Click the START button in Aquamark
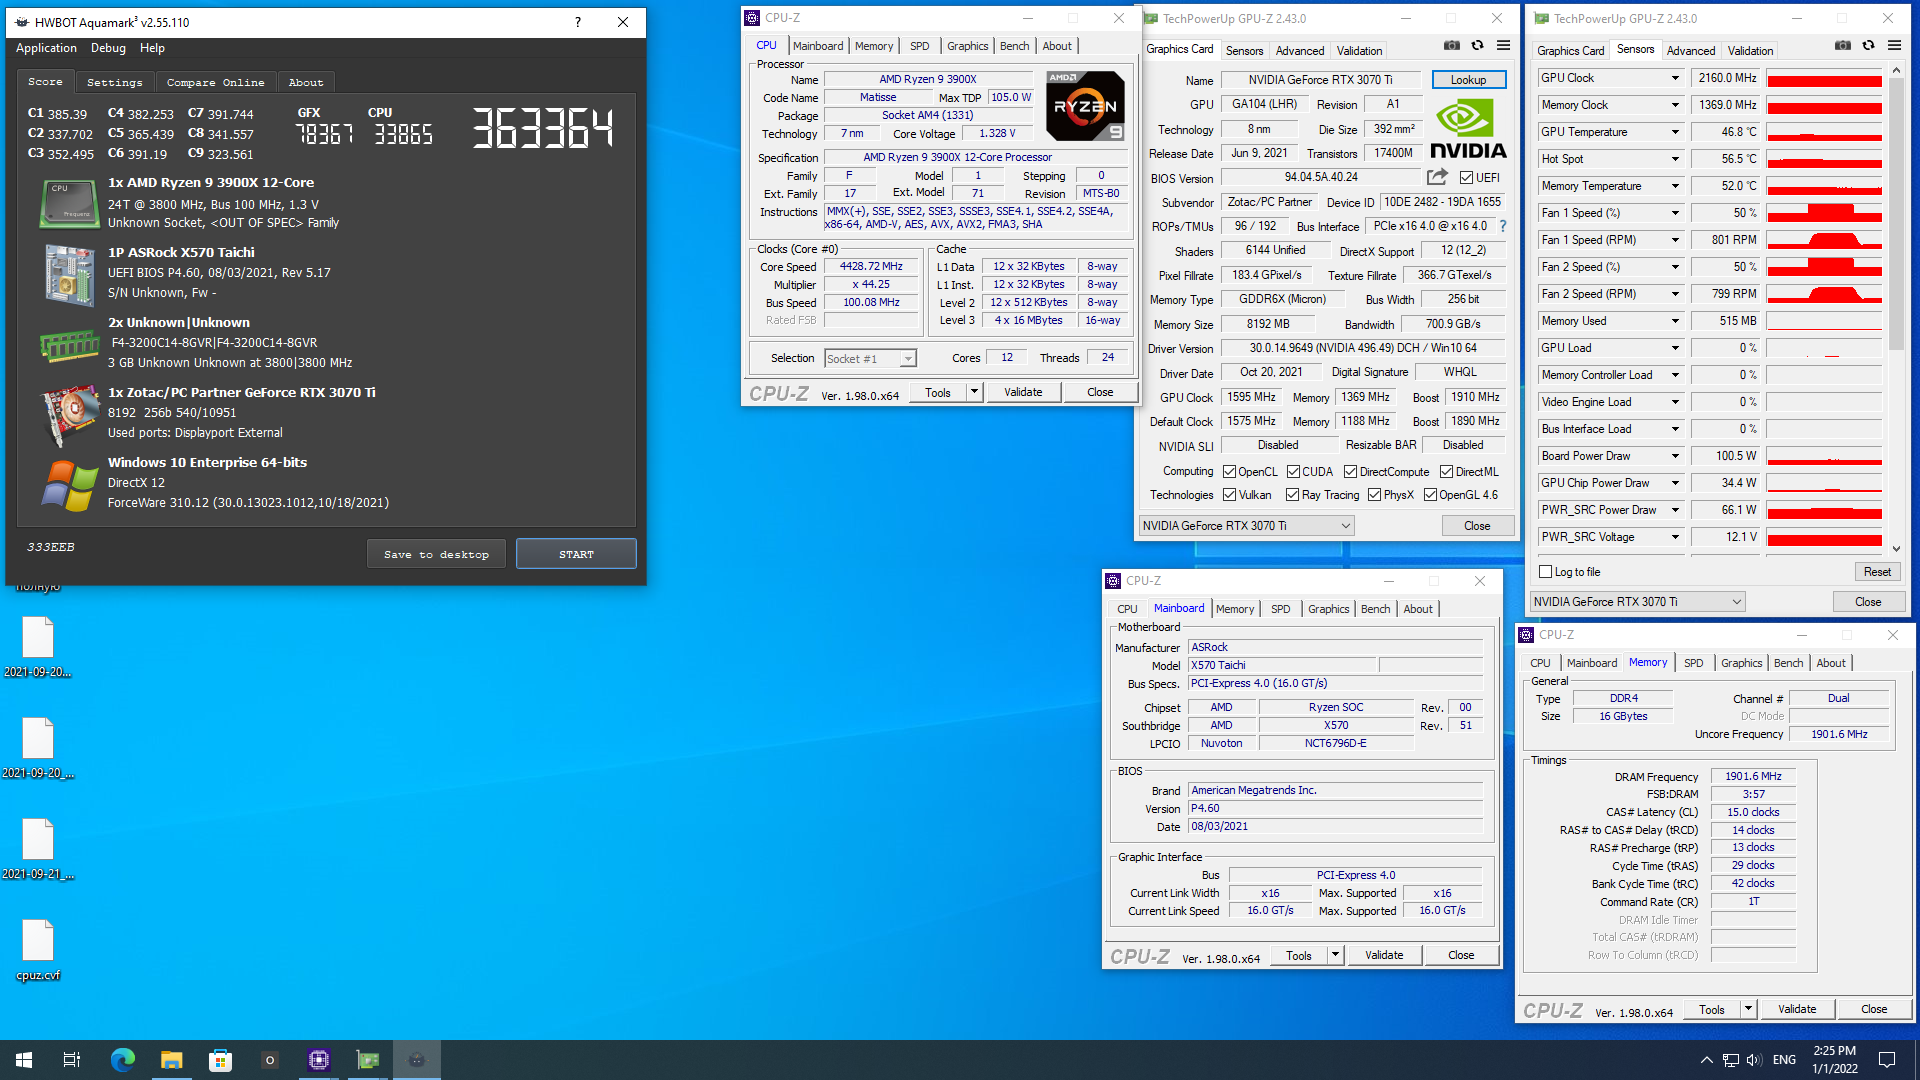Image resolution: width=1920 pixels, height=1080 pixels. pos(576,554)
